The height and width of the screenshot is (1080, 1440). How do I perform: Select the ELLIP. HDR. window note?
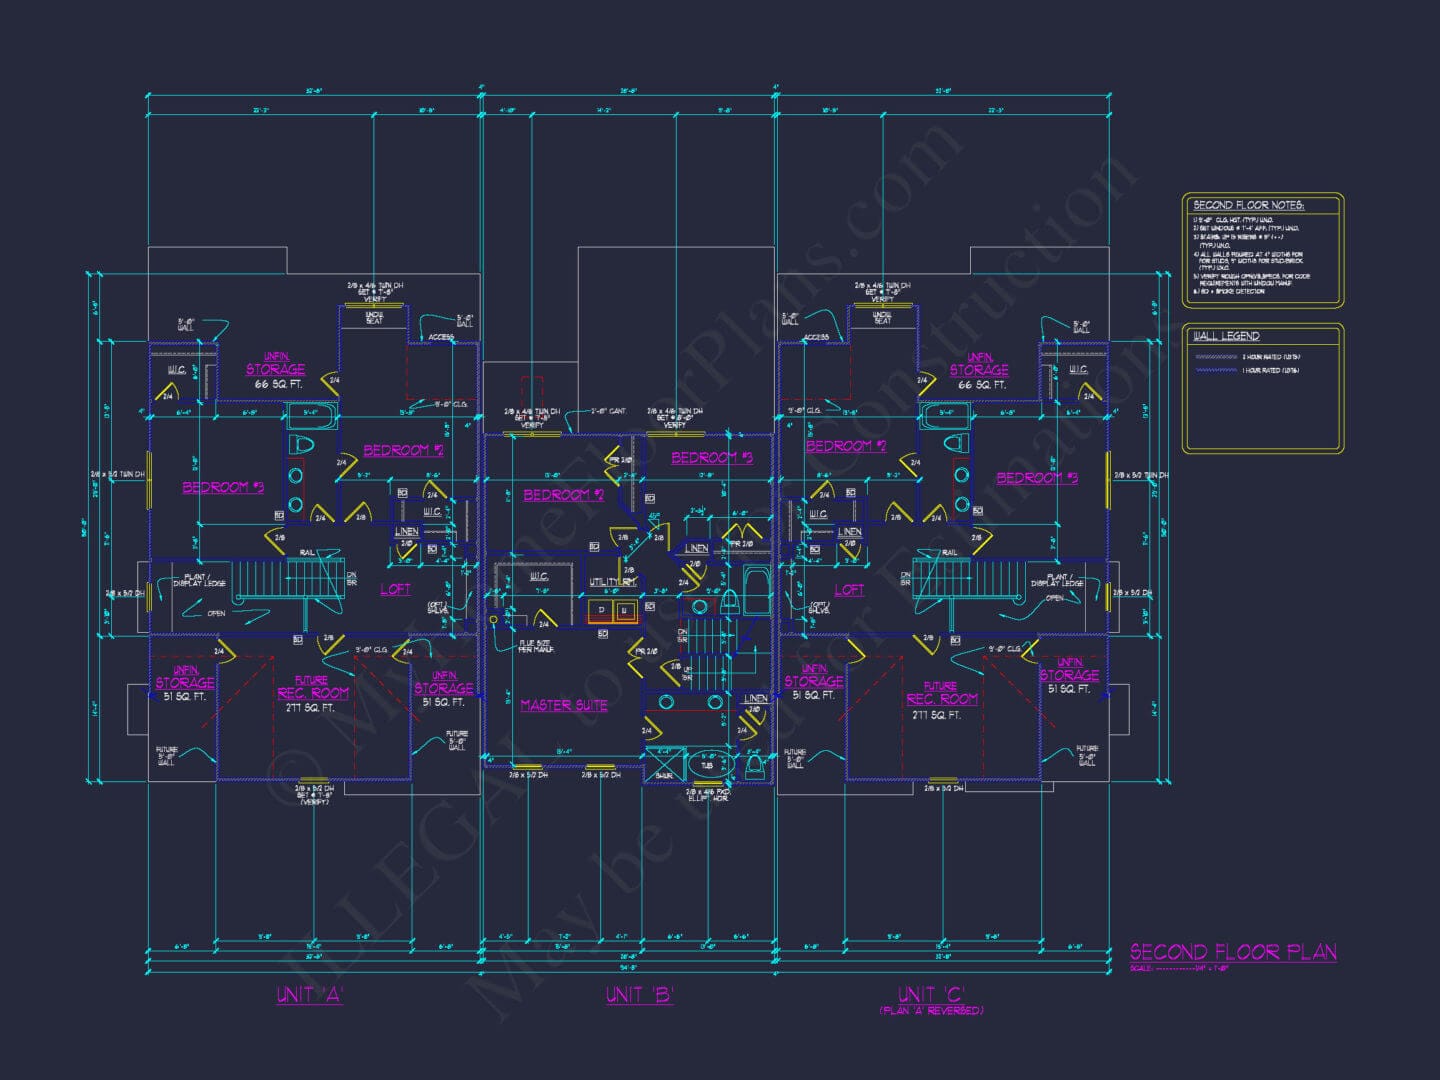click(x=708, y=797)
